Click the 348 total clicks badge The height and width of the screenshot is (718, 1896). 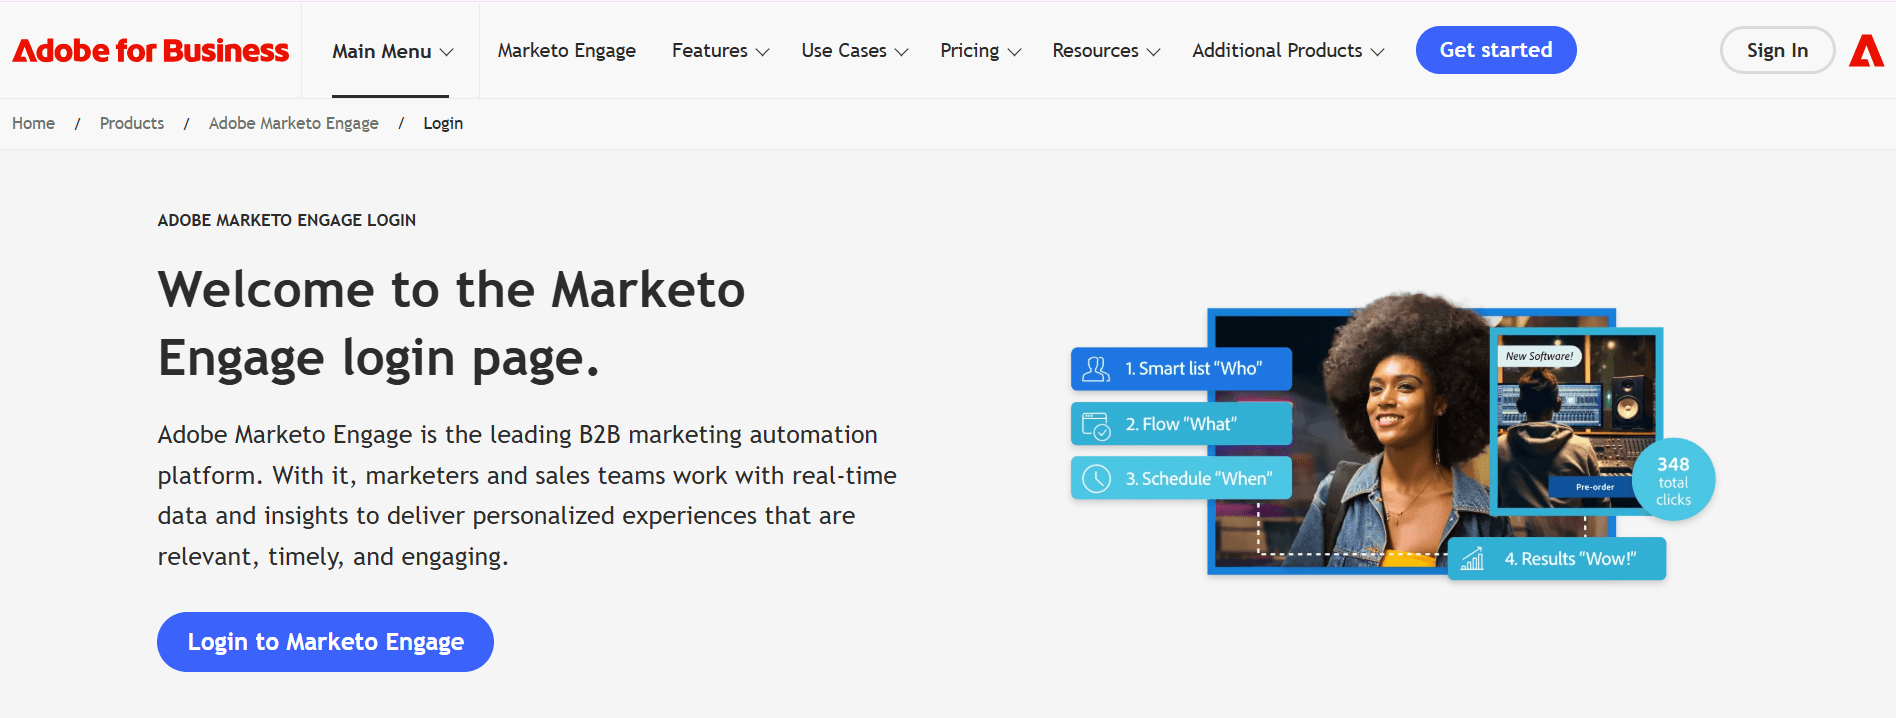(1673, 480)
